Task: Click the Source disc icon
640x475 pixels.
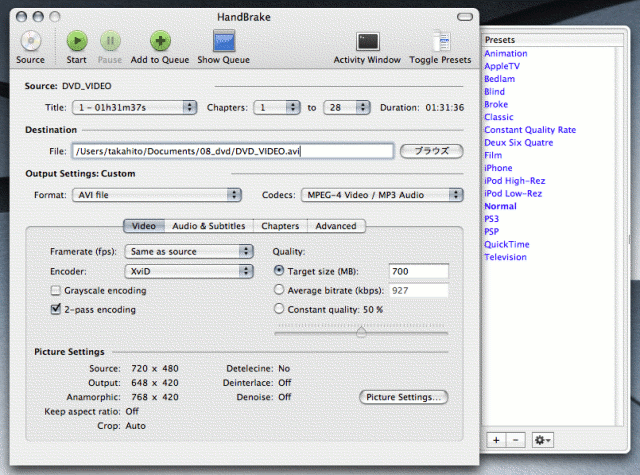Action: [x=30, y=41]
